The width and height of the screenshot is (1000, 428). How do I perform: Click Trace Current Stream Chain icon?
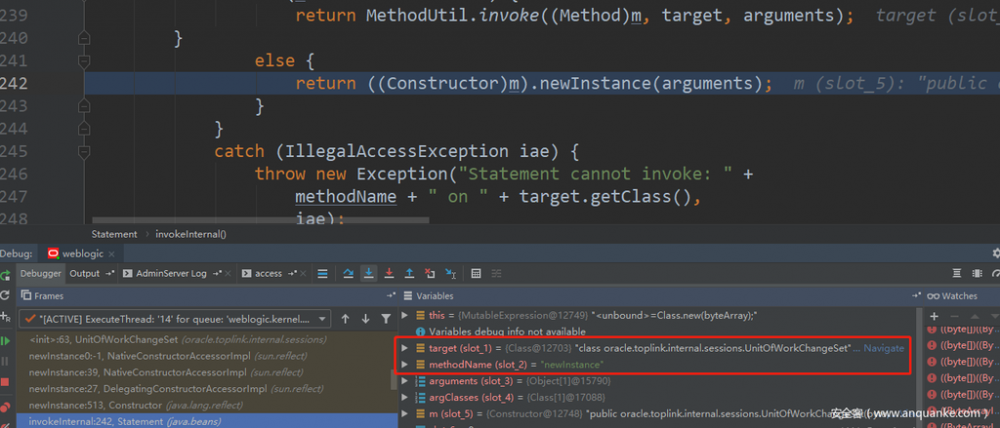496,274
